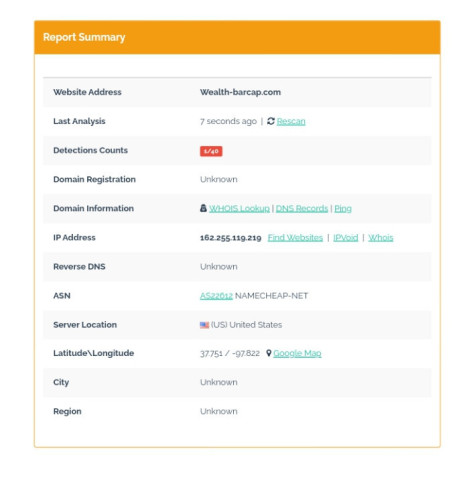
Task: Click the map pin icon
Action: [x=269, y=353]
